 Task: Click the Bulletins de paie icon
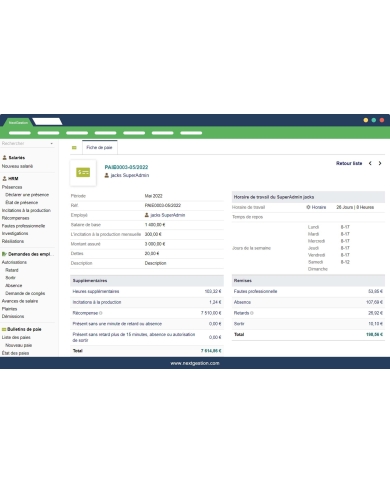(x=4, y=329)
